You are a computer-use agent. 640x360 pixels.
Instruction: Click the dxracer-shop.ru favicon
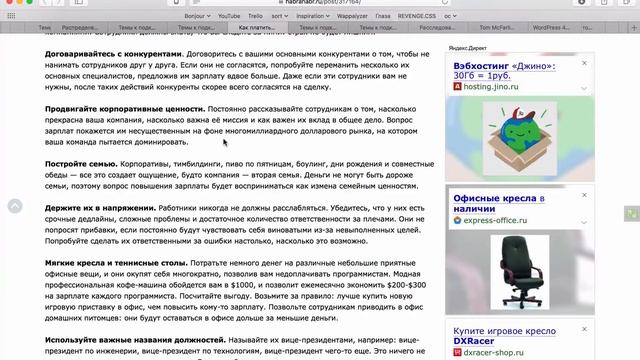coord(457,352)
